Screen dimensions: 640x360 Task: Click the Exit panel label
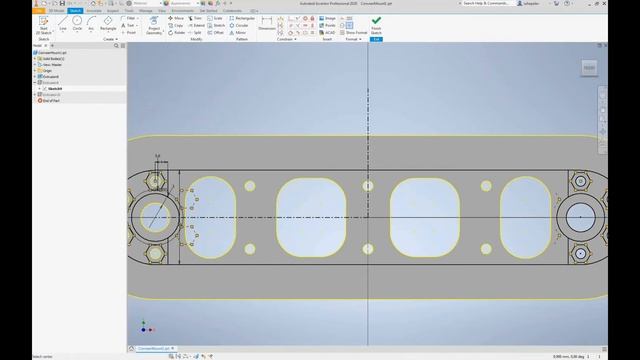coord(376,39)
